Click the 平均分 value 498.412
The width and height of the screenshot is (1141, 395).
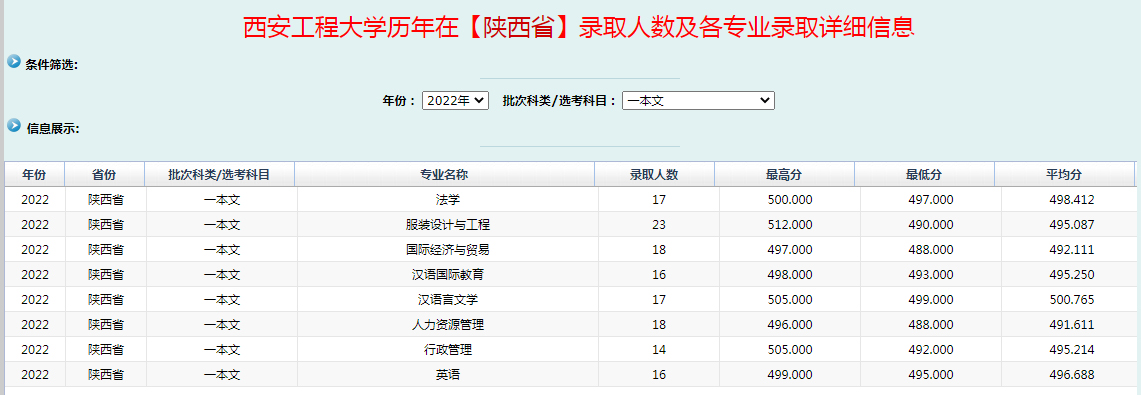[x=1072, y=199]
